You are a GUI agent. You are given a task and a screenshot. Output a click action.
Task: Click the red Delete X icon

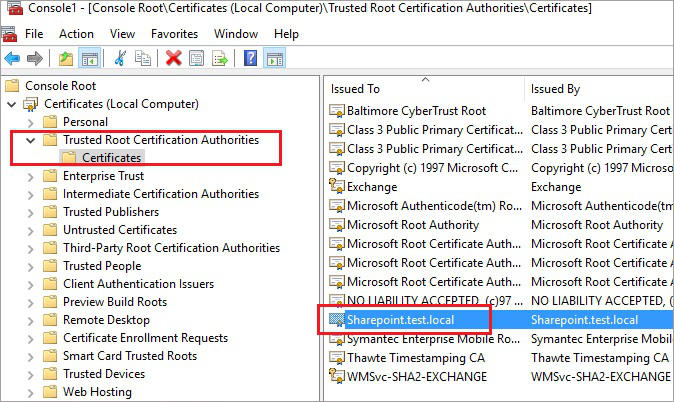click(174, 58)
